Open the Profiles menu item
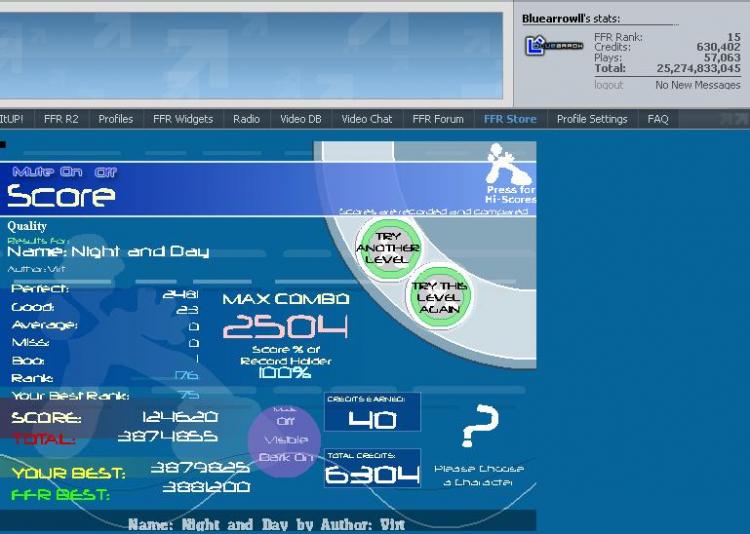Image resolution: width=750 pixels, height=534 pixels. tap(115, 119)
